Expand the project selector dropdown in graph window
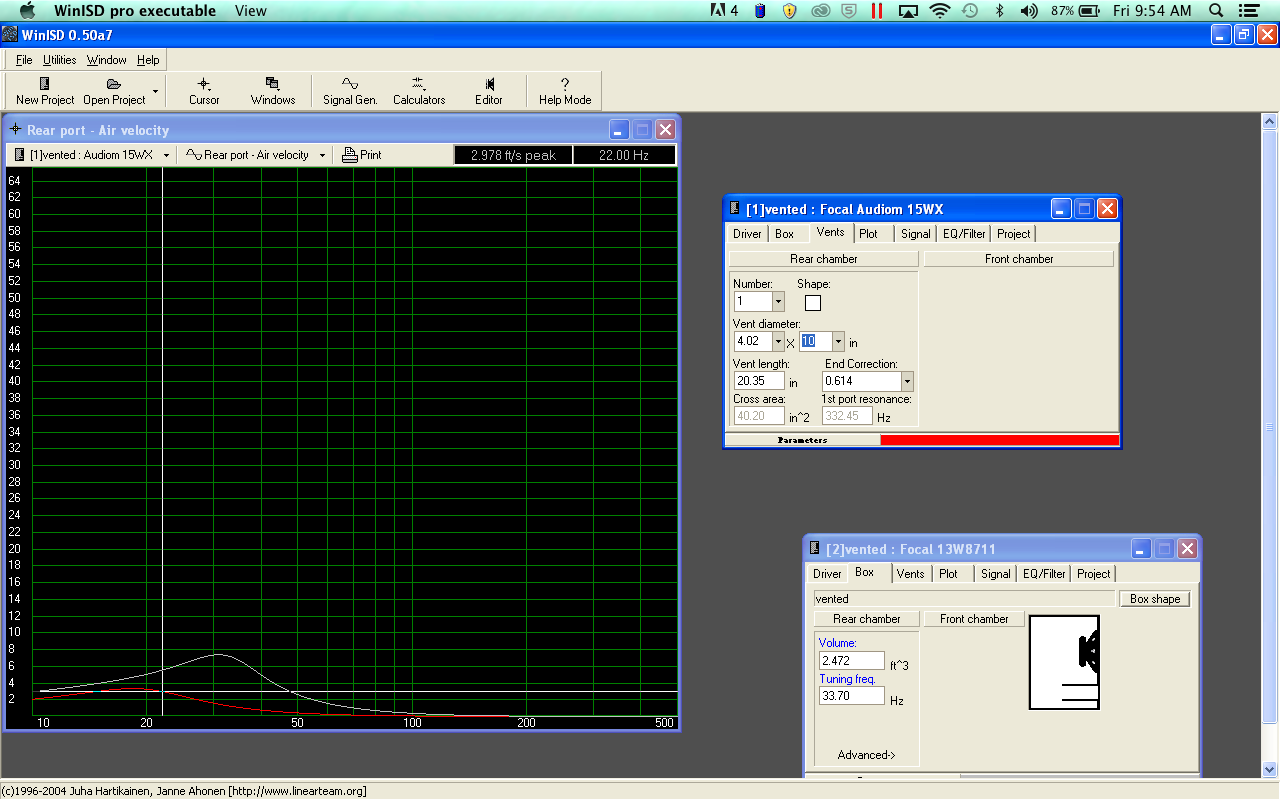1280x800 pixels. tap(166, 155)
